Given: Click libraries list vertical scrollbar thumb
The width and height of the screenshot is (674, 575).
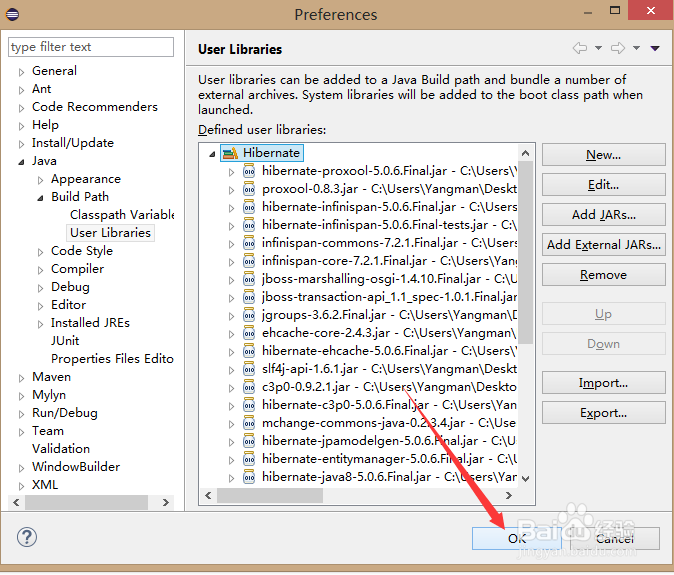Looking at the screenshot, I should pyautogui.click(x=525, y=252).
